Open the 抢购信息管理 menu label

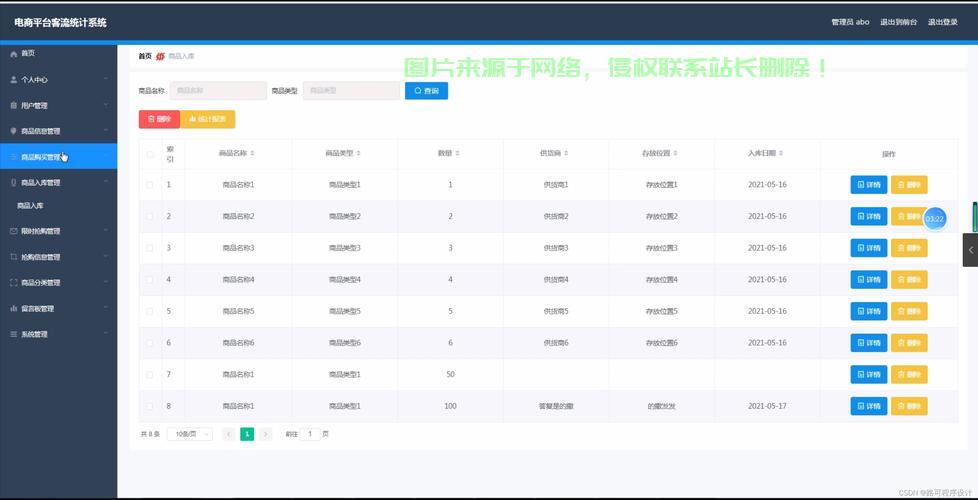(41, 257)
